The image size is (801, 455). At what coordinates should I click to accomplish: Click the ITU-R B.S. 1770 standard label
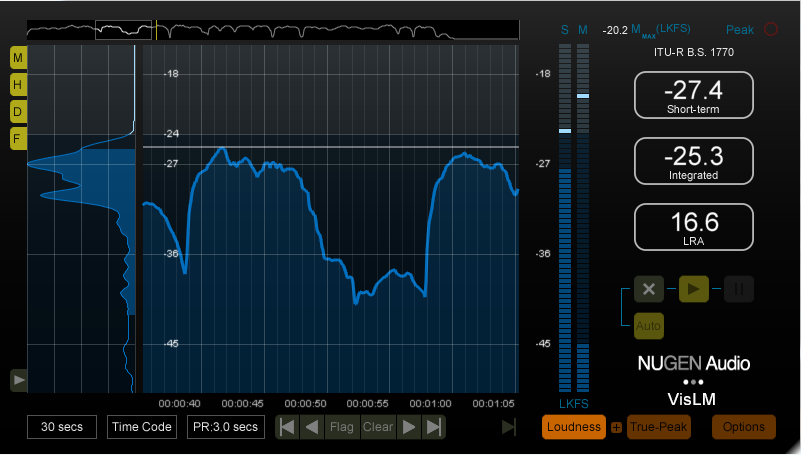[x=694, y=52]
